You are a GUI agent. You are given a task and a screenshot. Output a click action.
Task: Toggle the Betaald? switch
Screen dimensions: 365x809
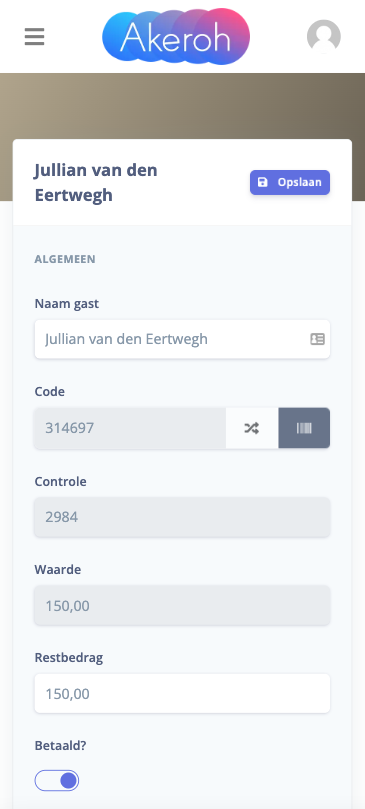(57, 781)
